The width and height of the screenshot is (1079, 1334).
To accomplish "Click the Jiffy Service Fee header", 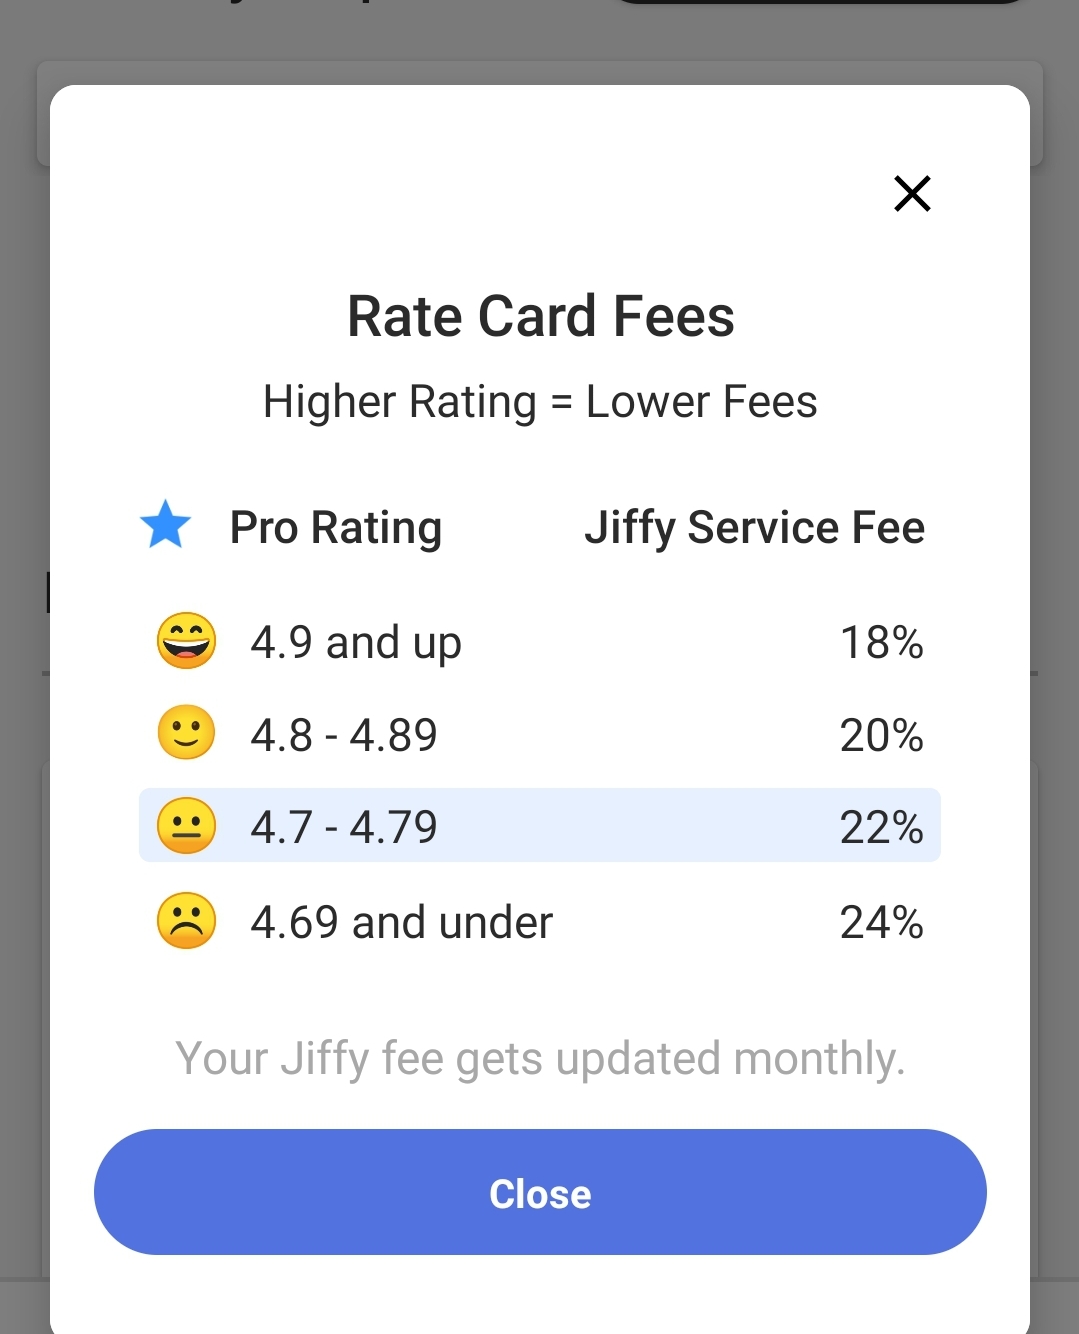I will [x=755, y=527].
